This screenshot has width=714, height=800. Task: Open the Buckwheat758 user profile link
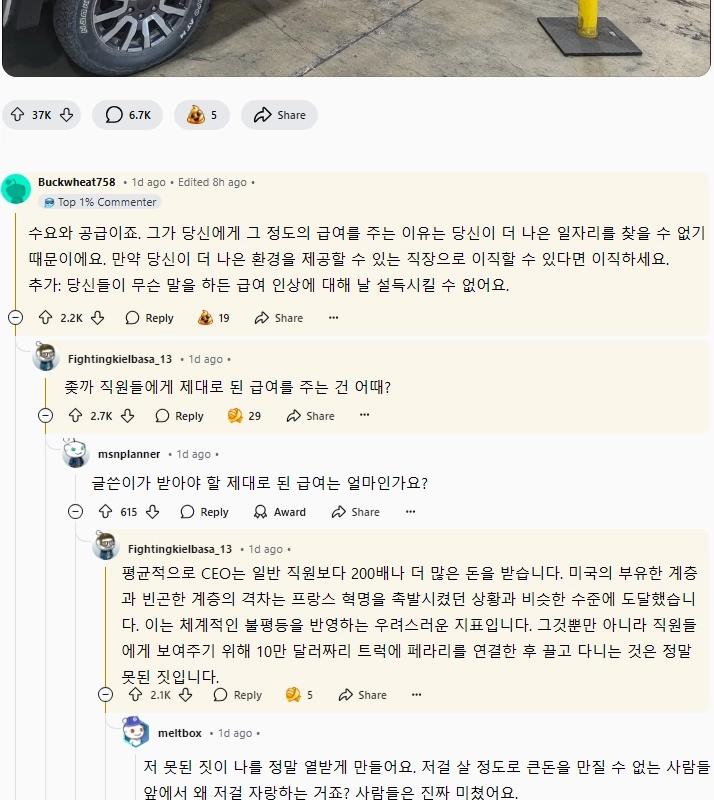(x=76, y=182)
